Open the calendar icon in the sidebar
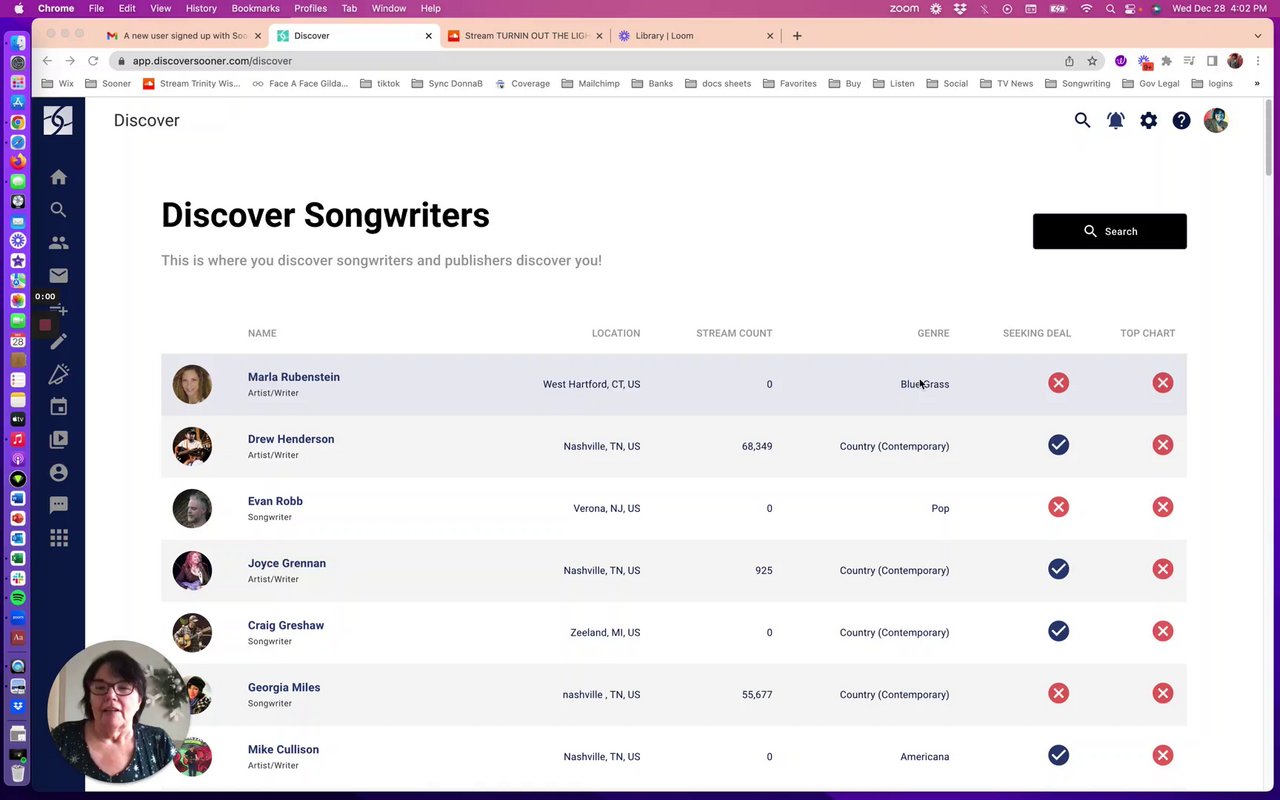This screenshot has width=1280, height=800. [59, 407]
